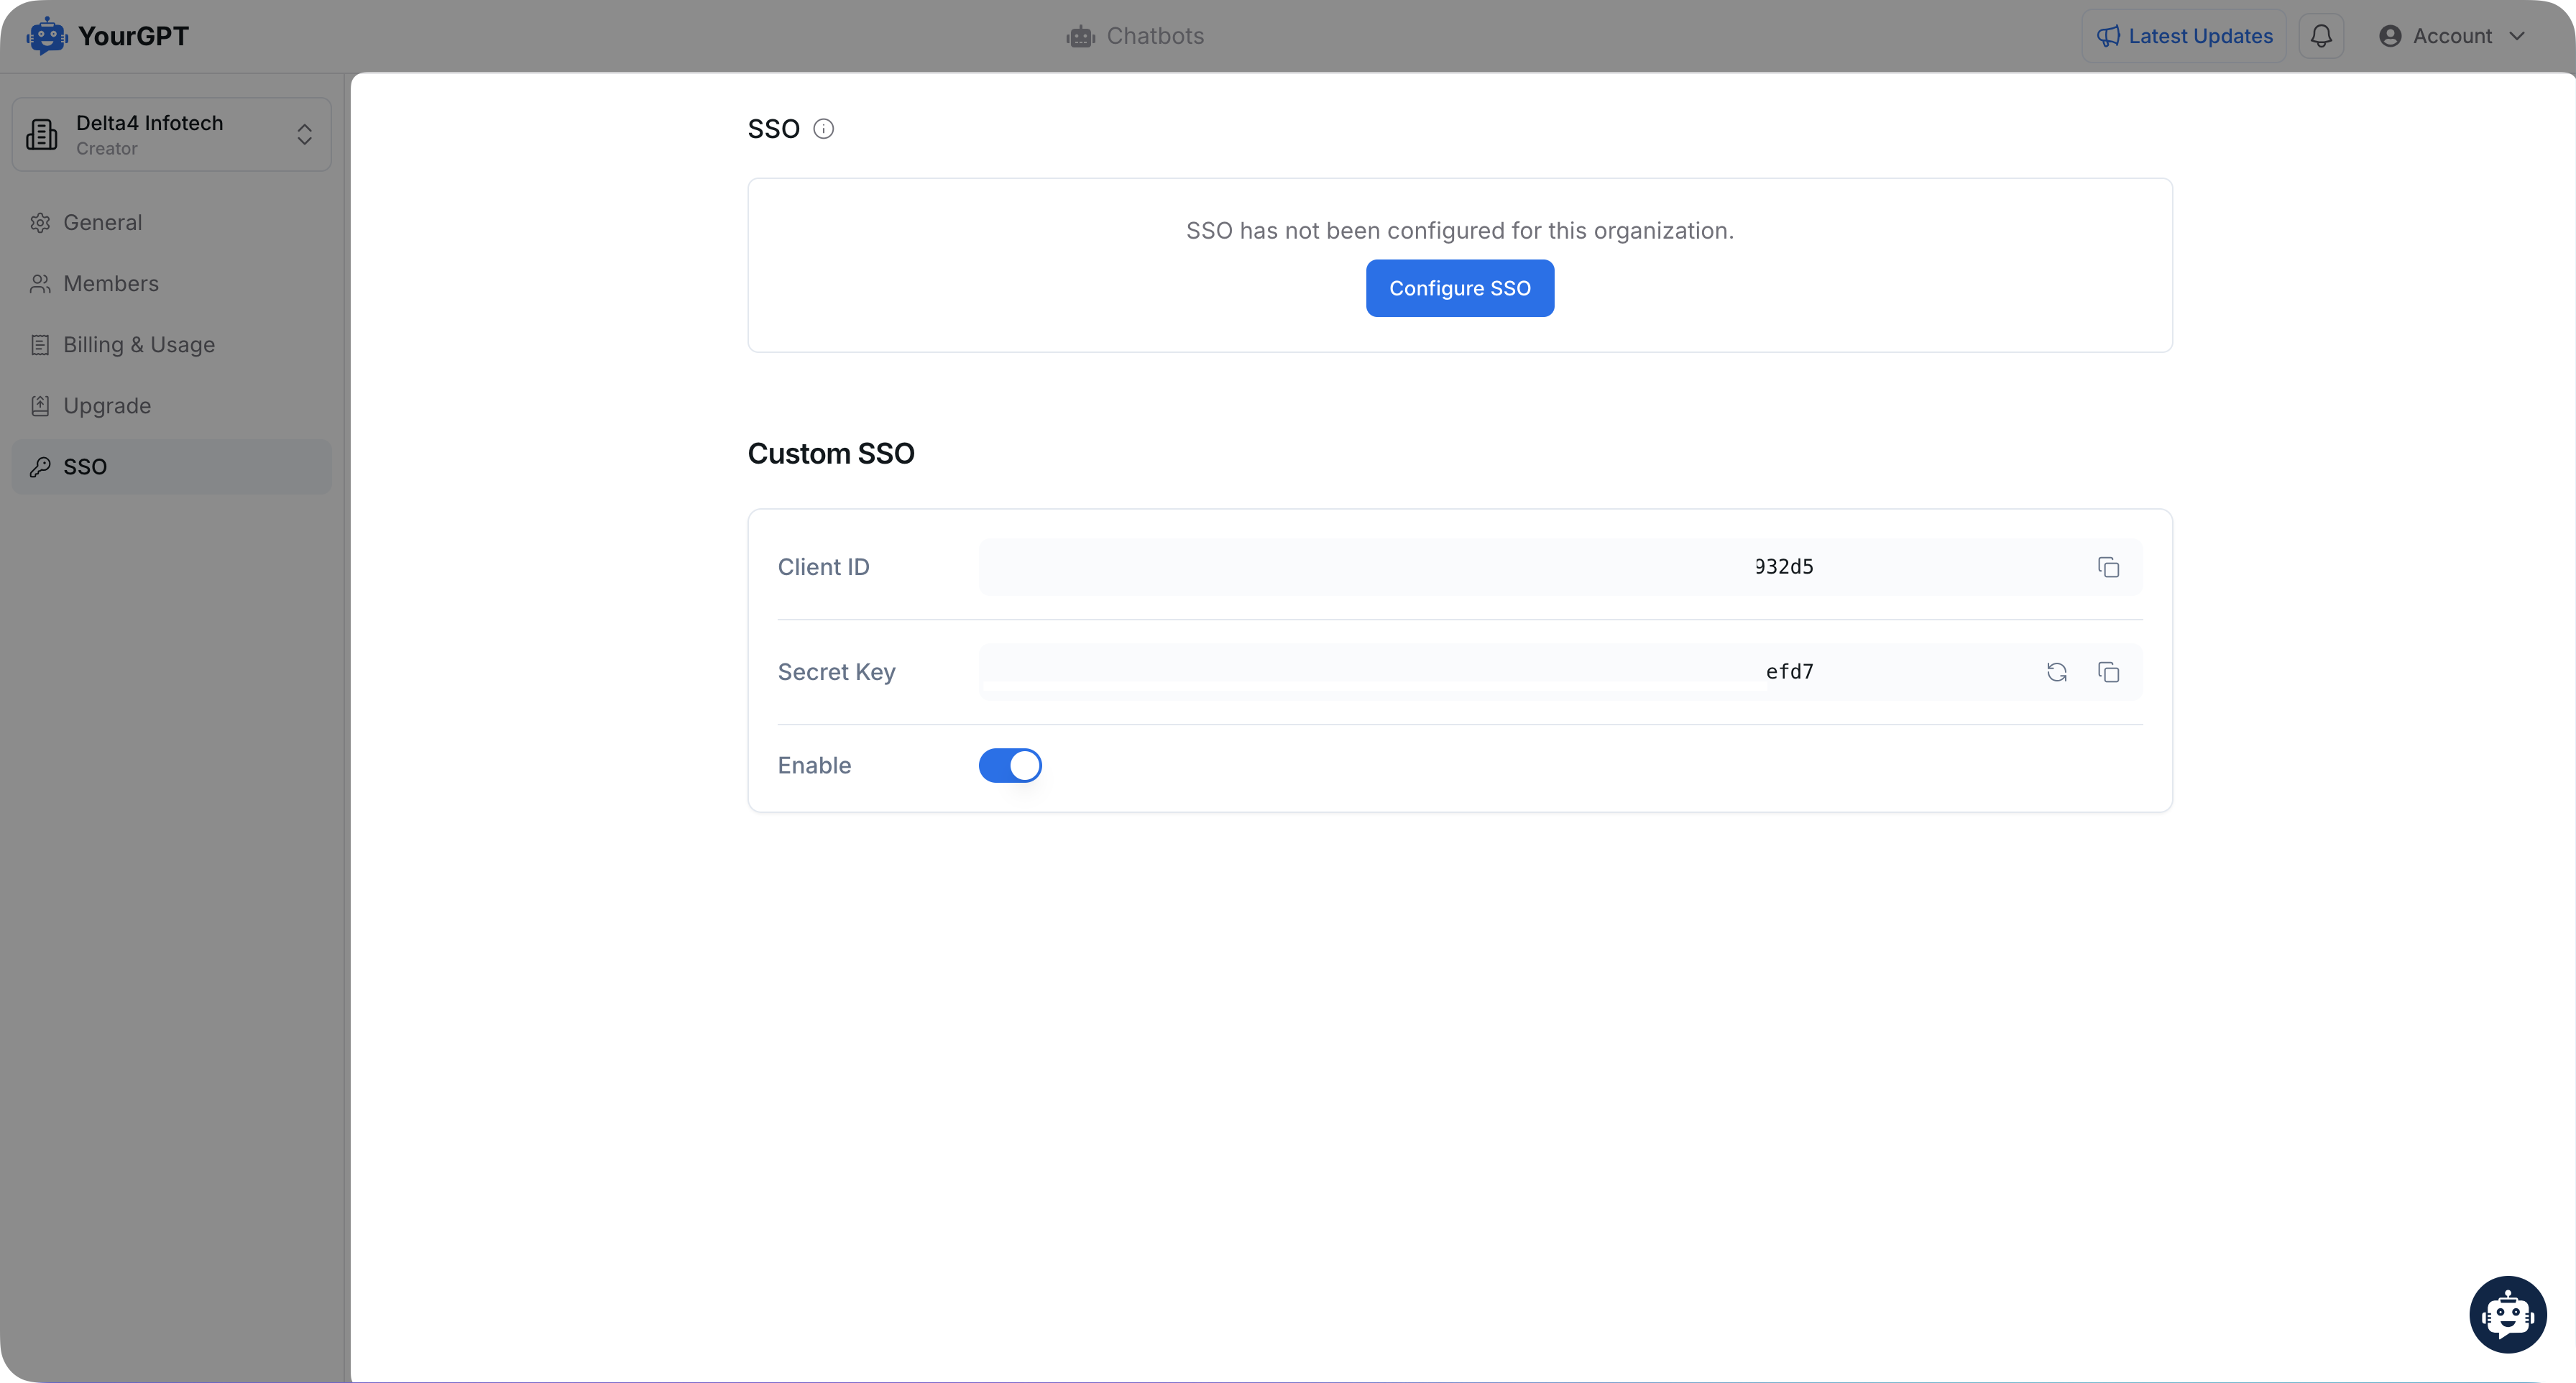Toggle the Custom SSO Enable switch
2576x1383 pixels.
(x=1011, y=765)
